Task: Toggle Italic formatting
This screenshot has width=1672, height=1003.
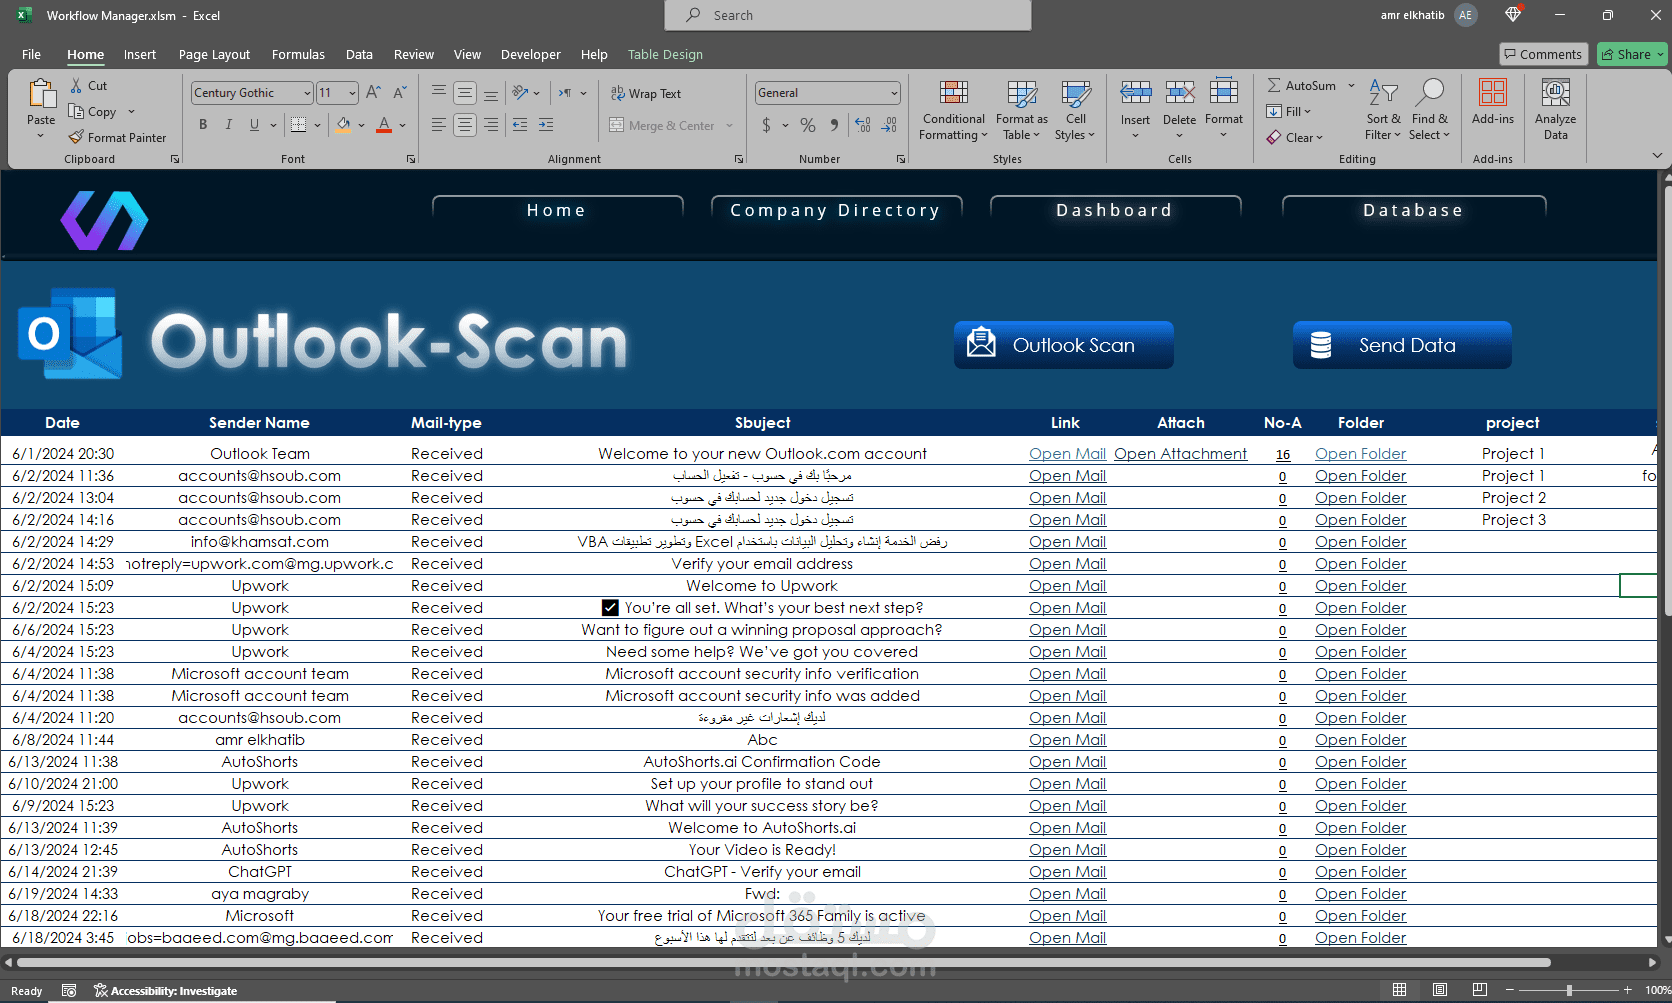Action: point(229,125)
